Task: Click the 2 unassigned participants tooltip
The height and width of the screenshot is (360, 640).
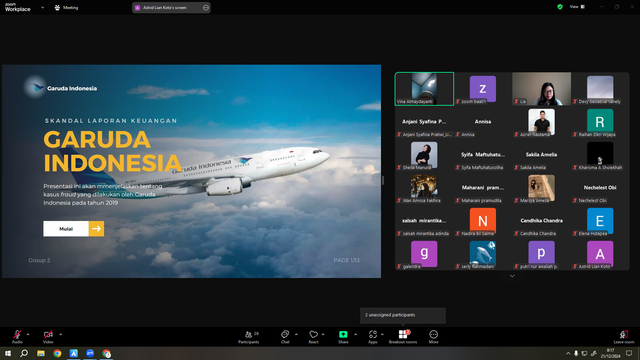Action: click(x=403, y=316)
